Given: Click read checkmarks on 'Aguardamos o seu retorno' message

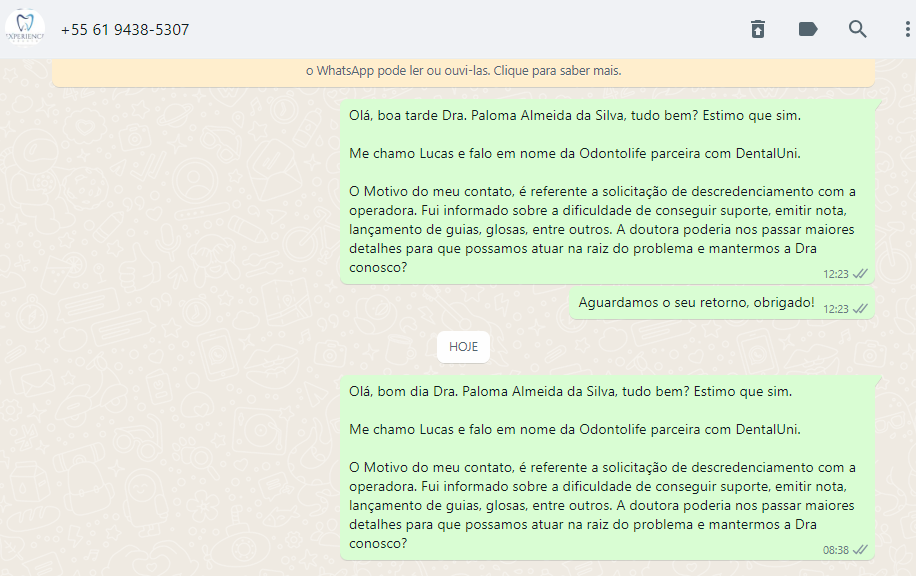Looking at the screenshot, I should (x=861, y=309).
